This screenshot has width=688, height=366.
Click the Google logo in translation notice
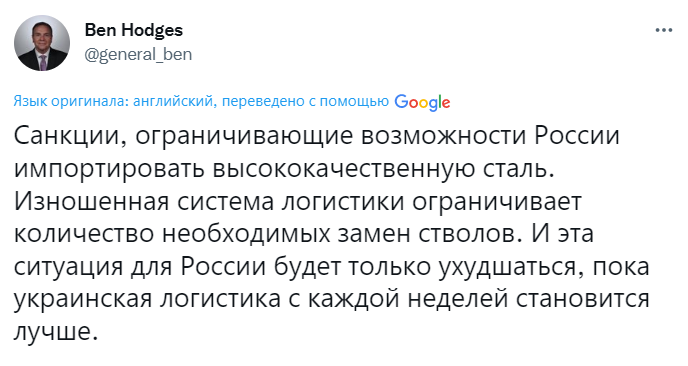click(422, 102)
